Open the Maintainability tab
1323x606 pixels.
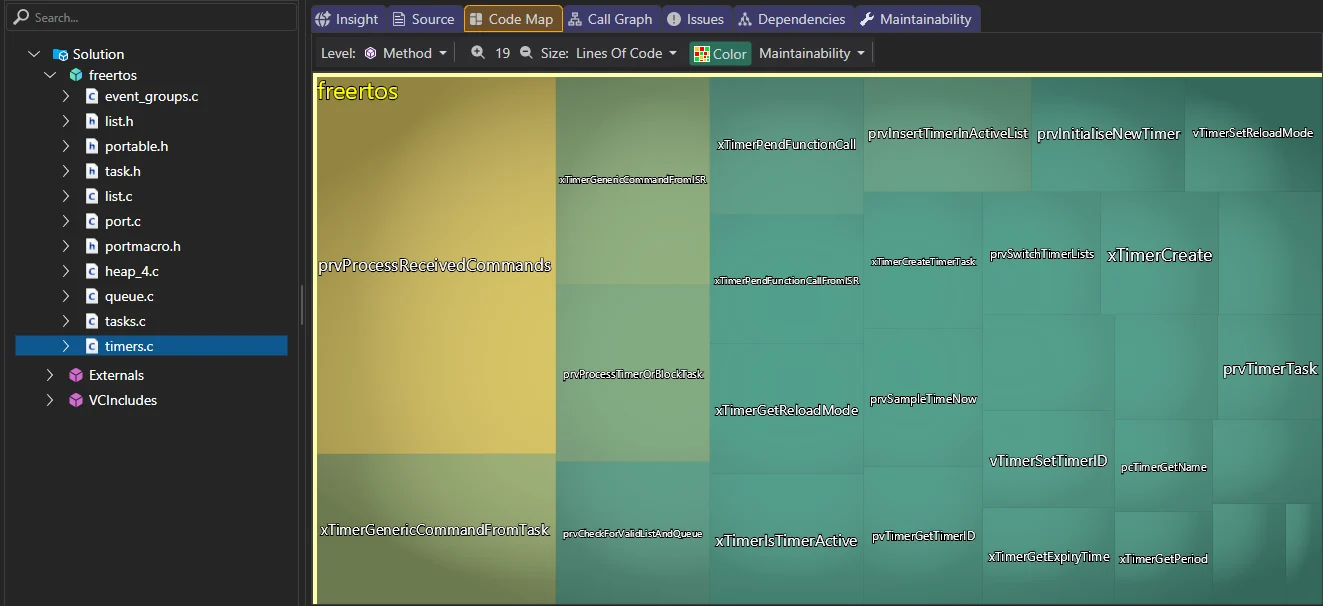(x=917, y=19)
